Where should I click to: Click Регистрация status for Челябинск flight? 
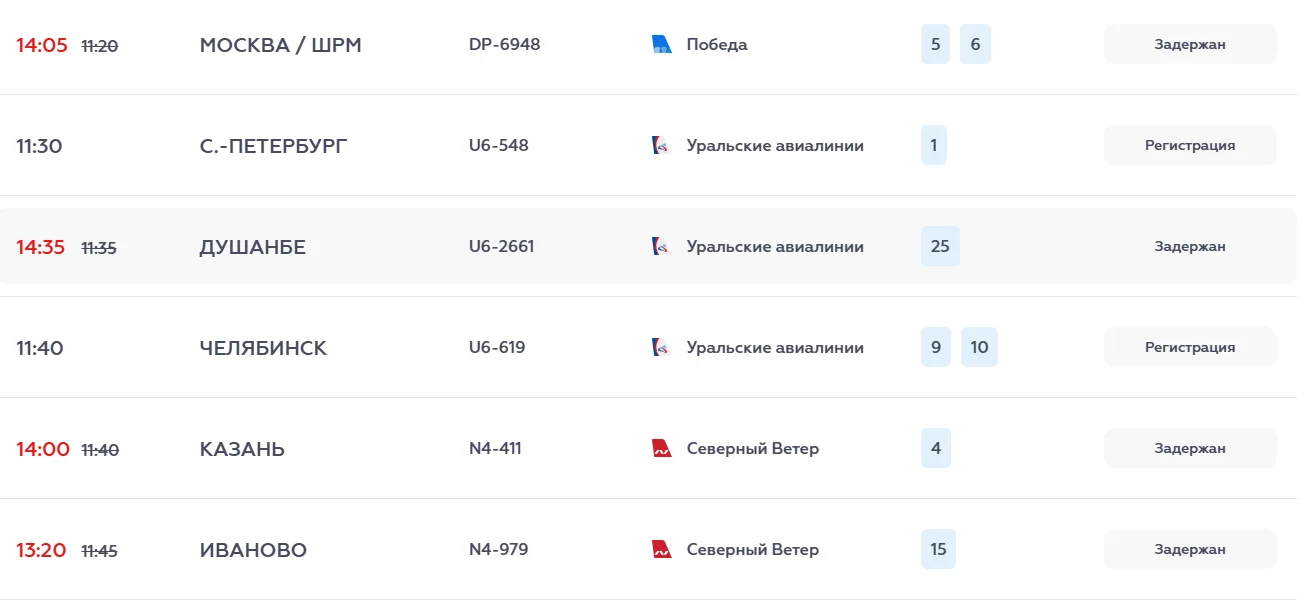click(x=1190, y=347)
